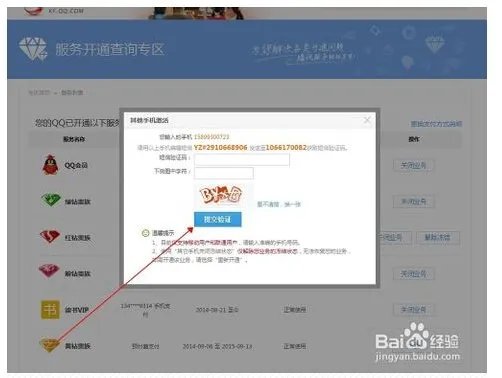502x378 pixels.
Task: Click 关闭业务 in the QQ会员 row
Action: pos(413,165)
